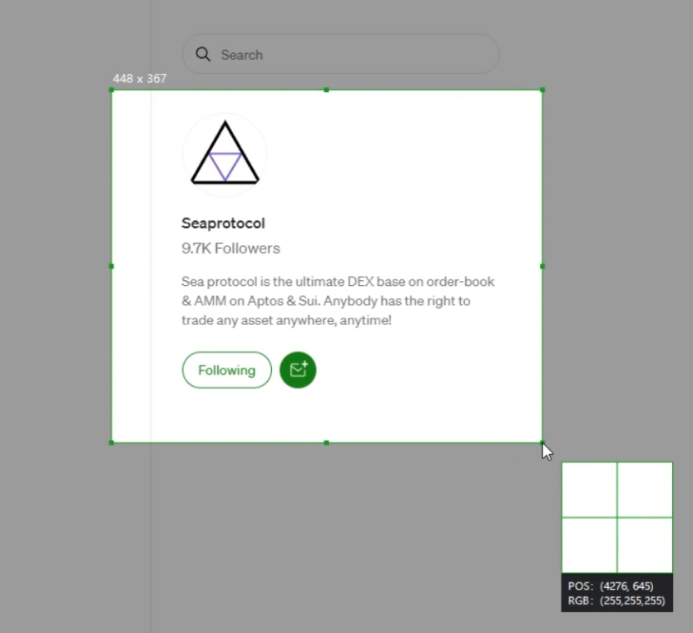
Task: Click the magnifier crosshair preview box
Action: [x=617, y=517]
